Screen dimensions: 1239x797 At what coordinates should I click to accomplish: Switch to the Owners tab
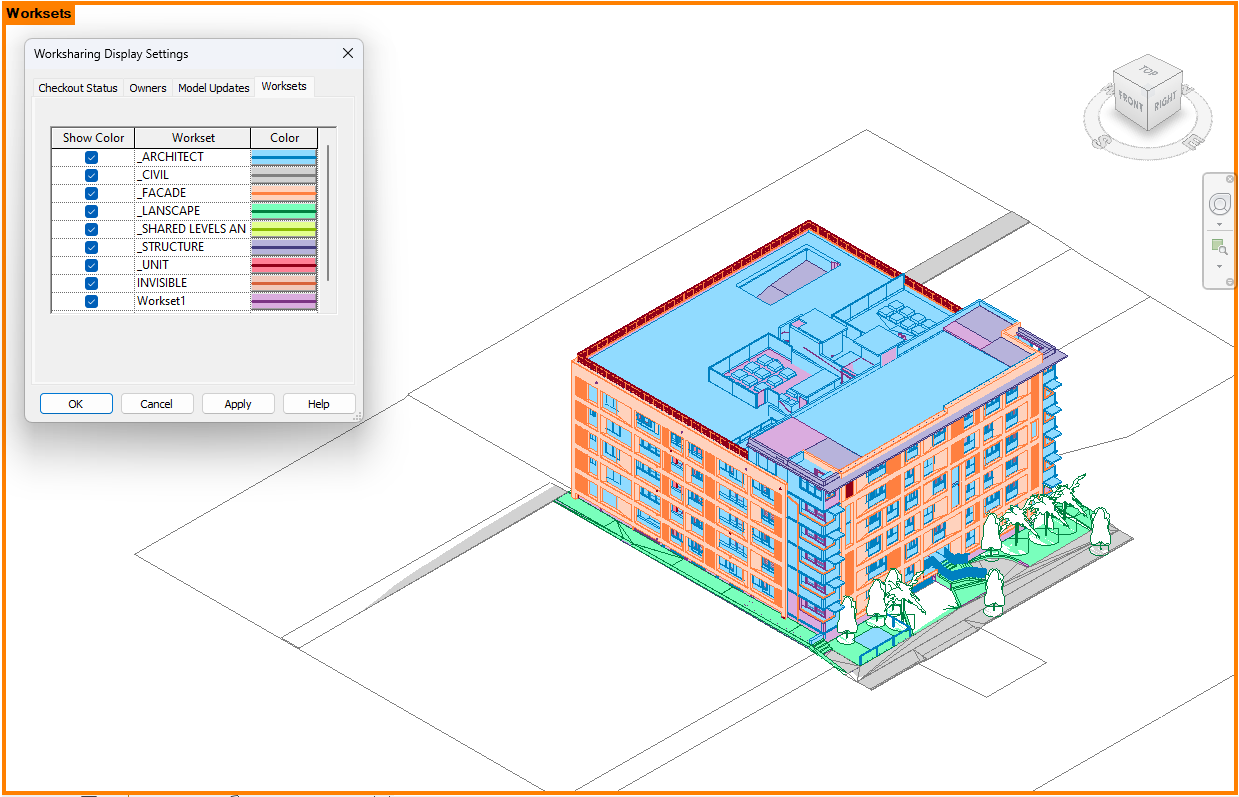pyautogui.click(x=148, y=88)
